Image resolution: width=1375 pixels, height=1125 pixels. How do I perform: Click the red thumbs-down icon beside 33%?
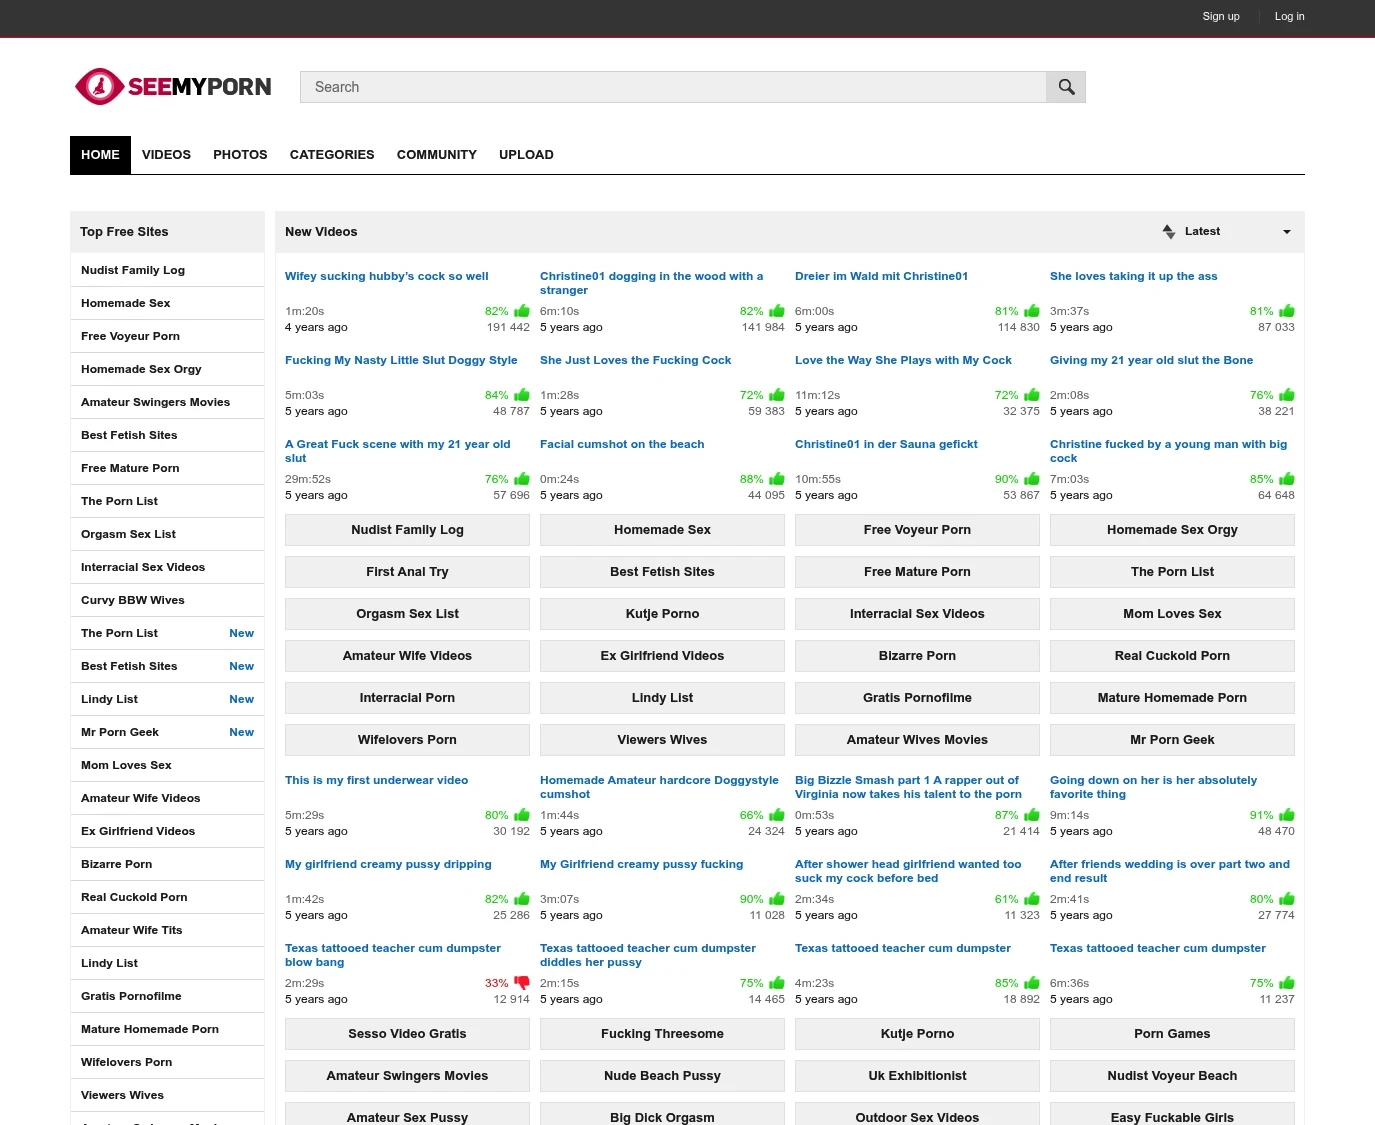[522, 983]
